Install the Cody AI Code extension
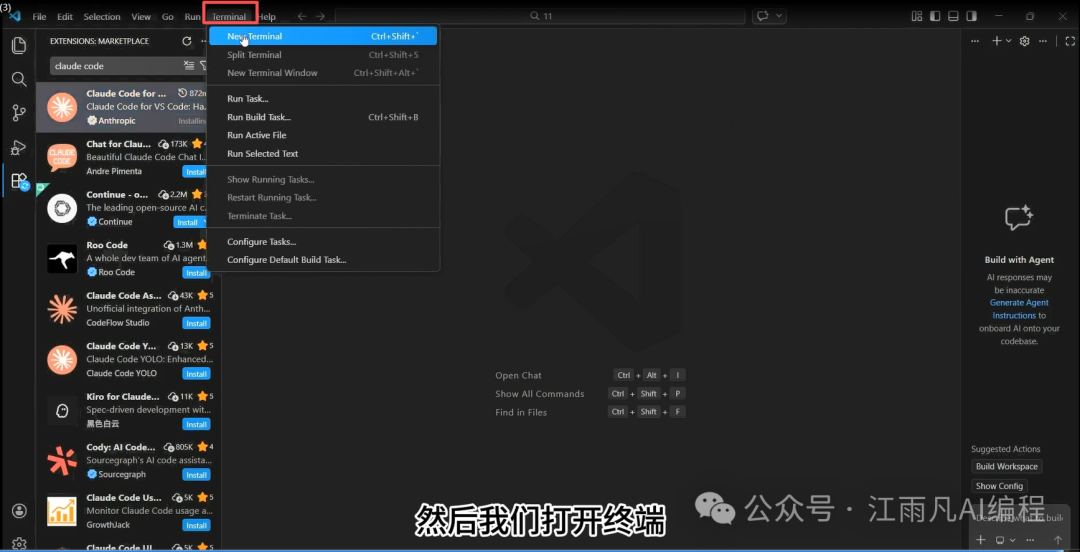This screenshot has height=552, width=1080. pos(196,475)
